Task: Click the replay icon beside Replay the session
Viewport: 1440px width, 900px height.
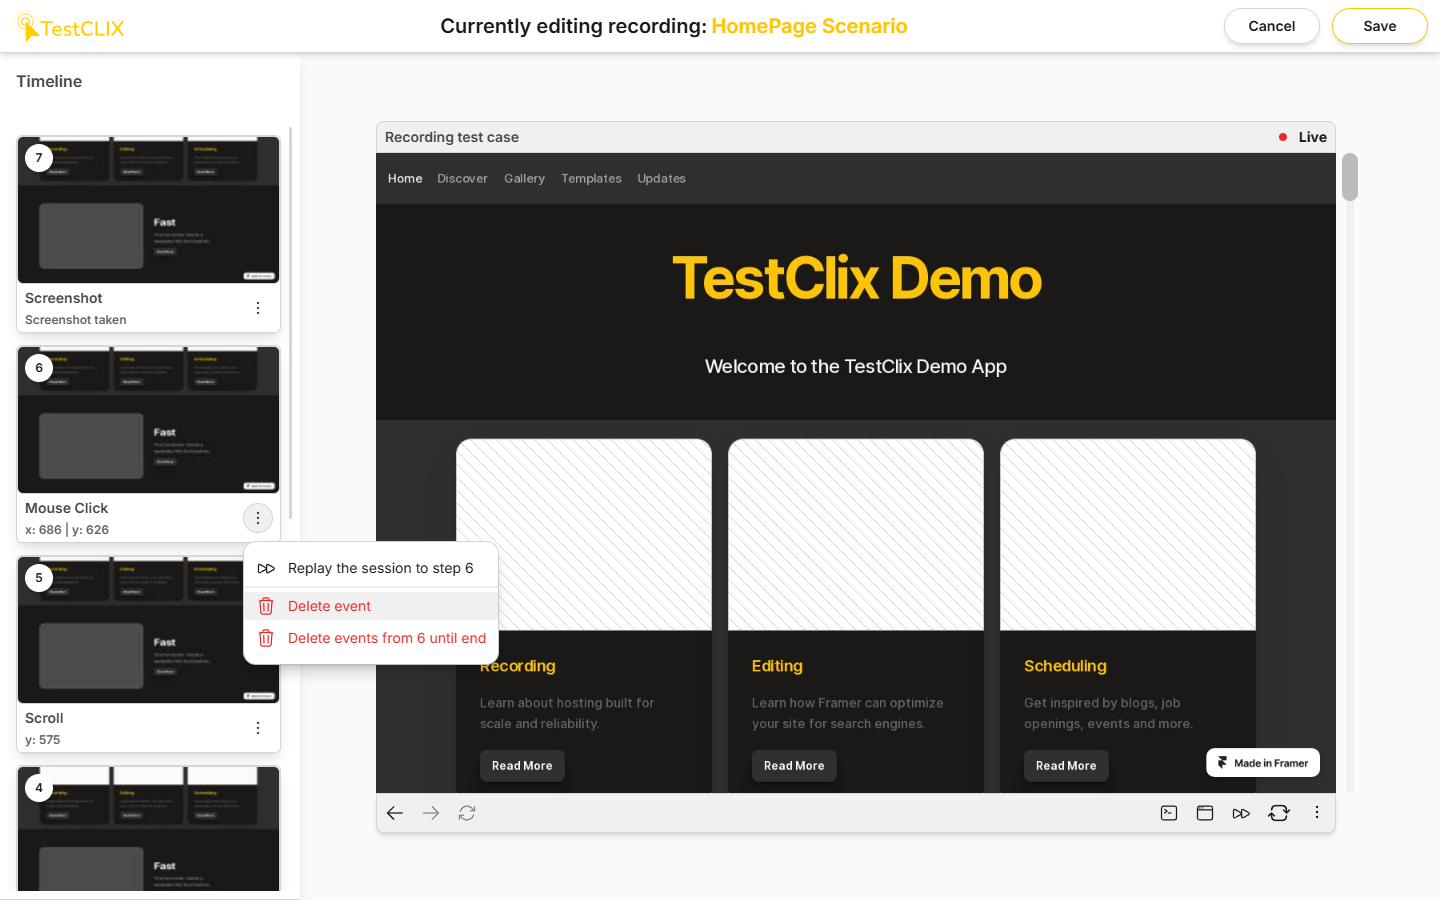Action: [266, 568]
